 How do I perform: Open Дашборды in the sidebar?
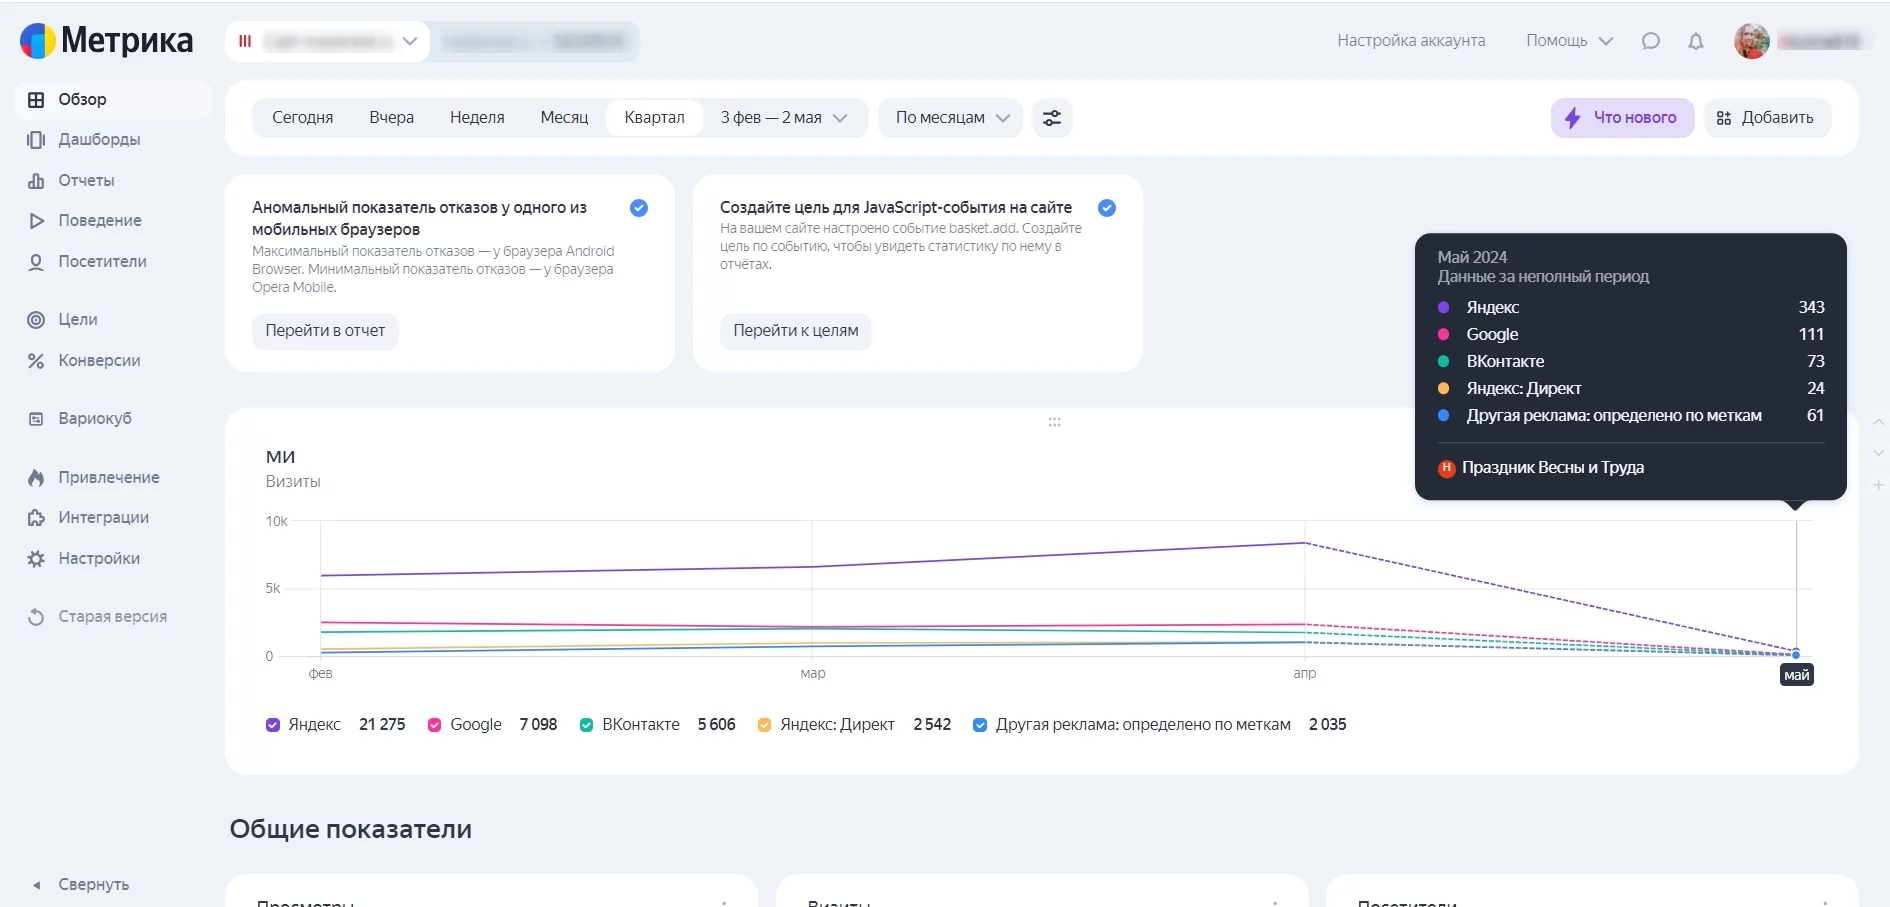coord(99,139)
